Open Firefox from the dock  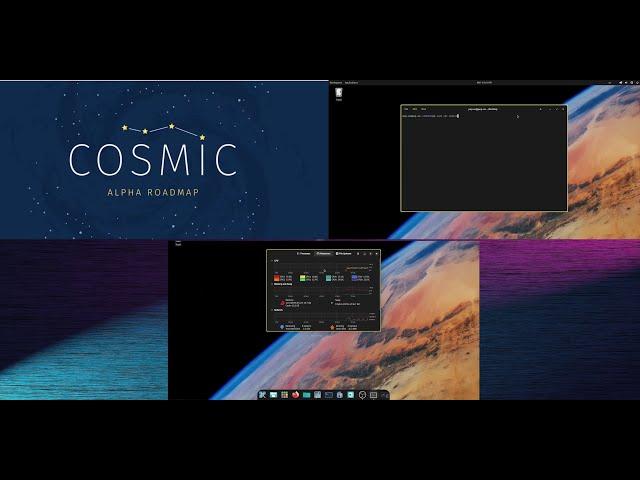pyautogui.click(x=296, y=395)
